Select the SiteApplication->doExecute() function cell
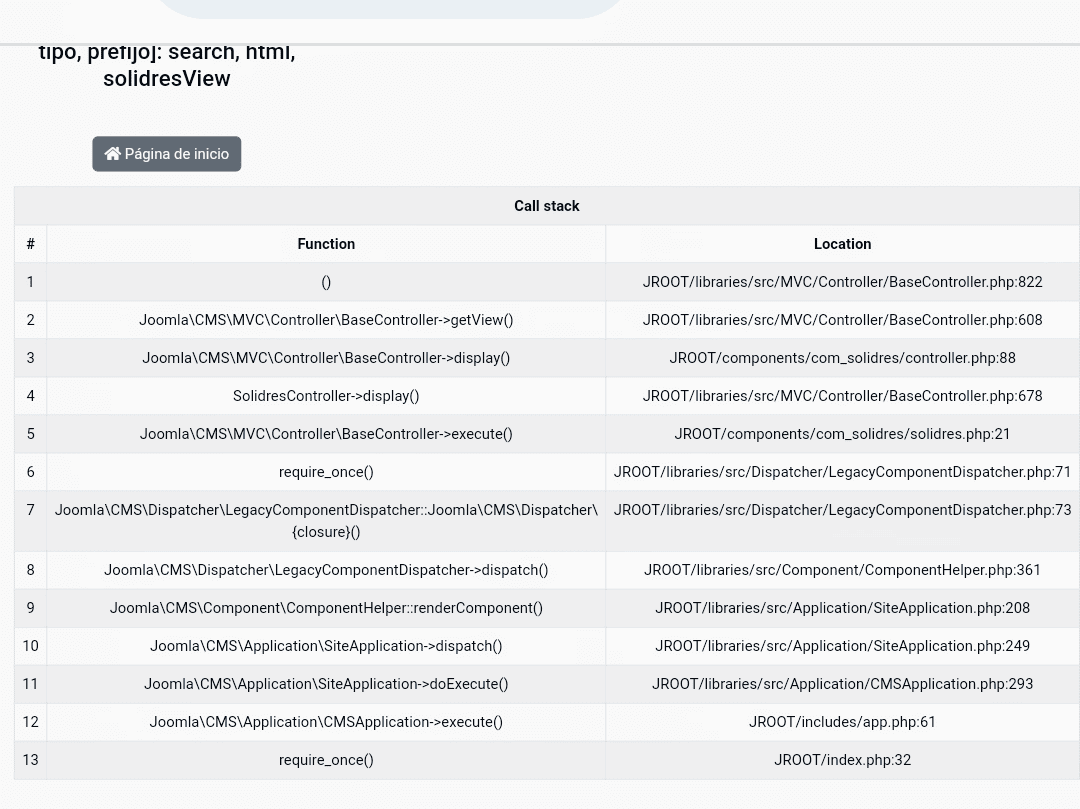The width and height of the screenshot is (1080, 809). pyautogui.click(x=326, y=684)
